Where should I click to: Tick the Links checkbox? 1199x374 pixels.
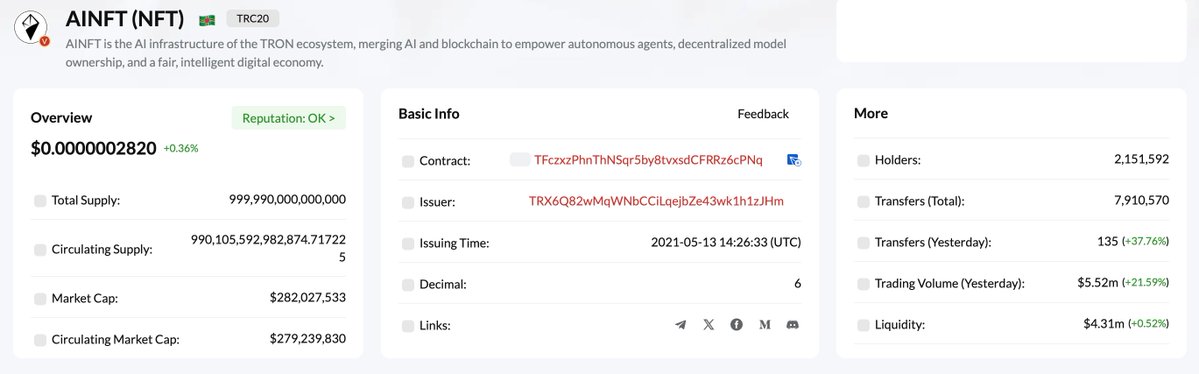(x=408, y=326)
